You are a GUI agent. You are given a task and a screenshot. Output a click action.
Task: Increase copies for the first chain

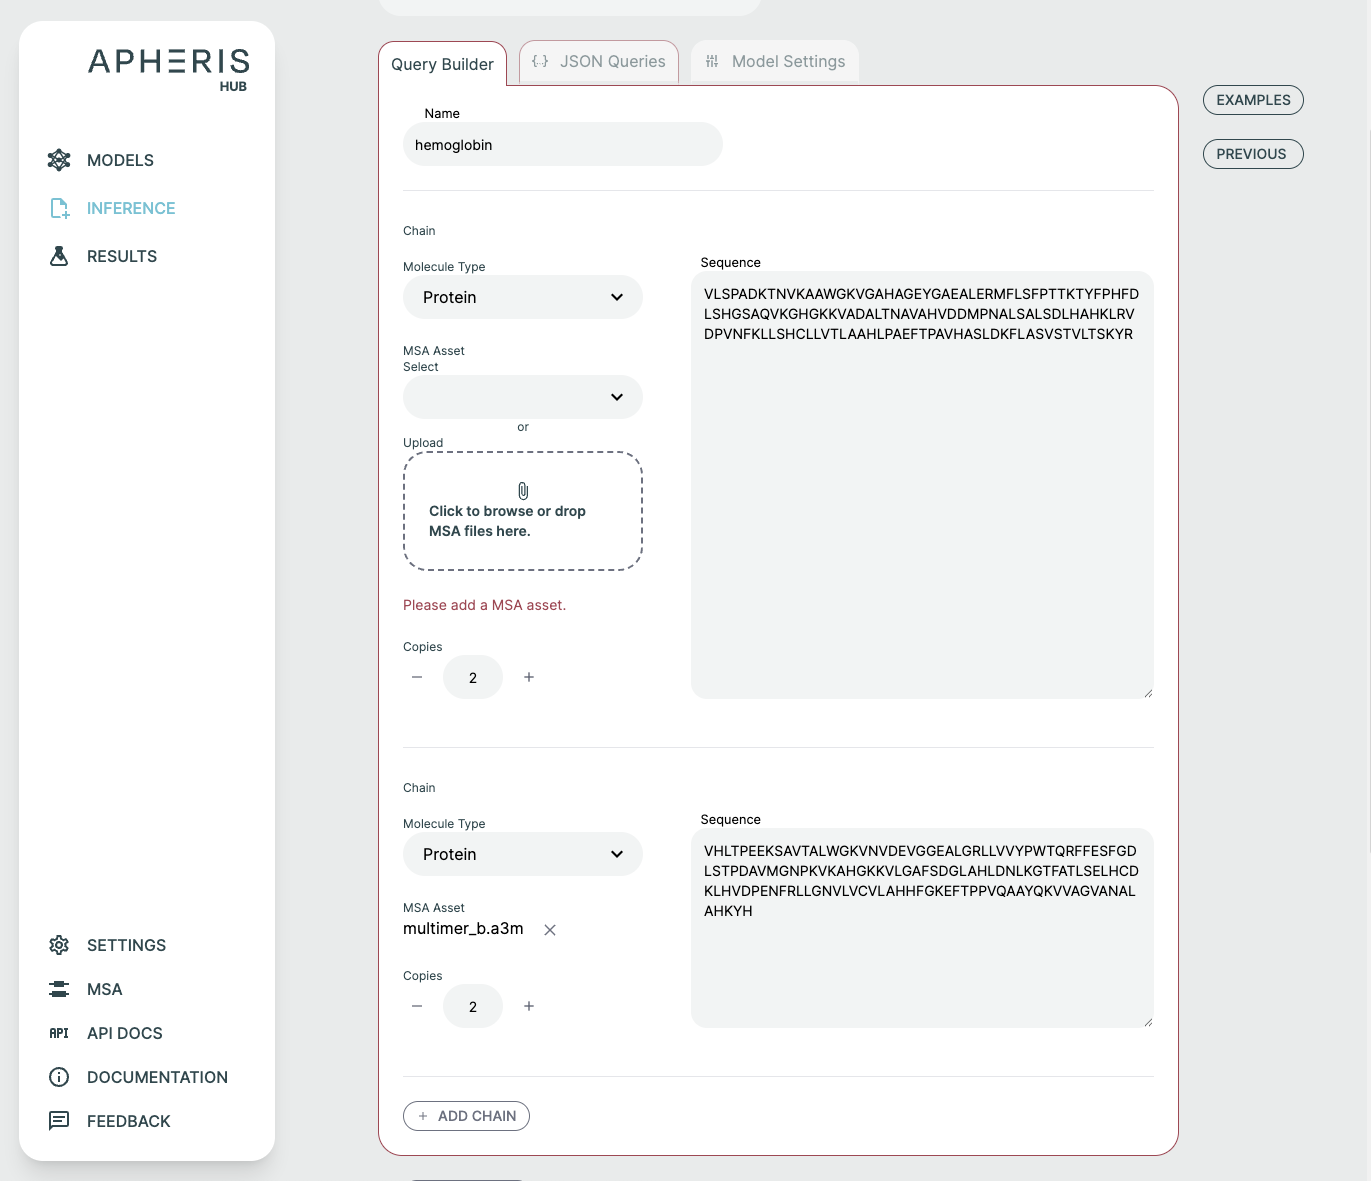(x=529, y=677)
